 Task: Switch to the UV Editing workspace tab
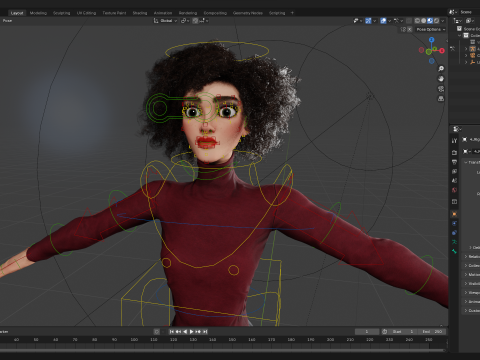click(86, 13)
